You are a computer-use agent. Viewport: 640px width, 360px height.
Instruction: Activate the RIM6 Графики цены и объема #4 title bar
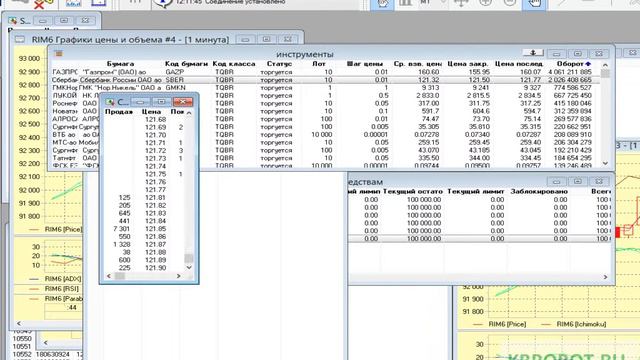pos(131,40)
